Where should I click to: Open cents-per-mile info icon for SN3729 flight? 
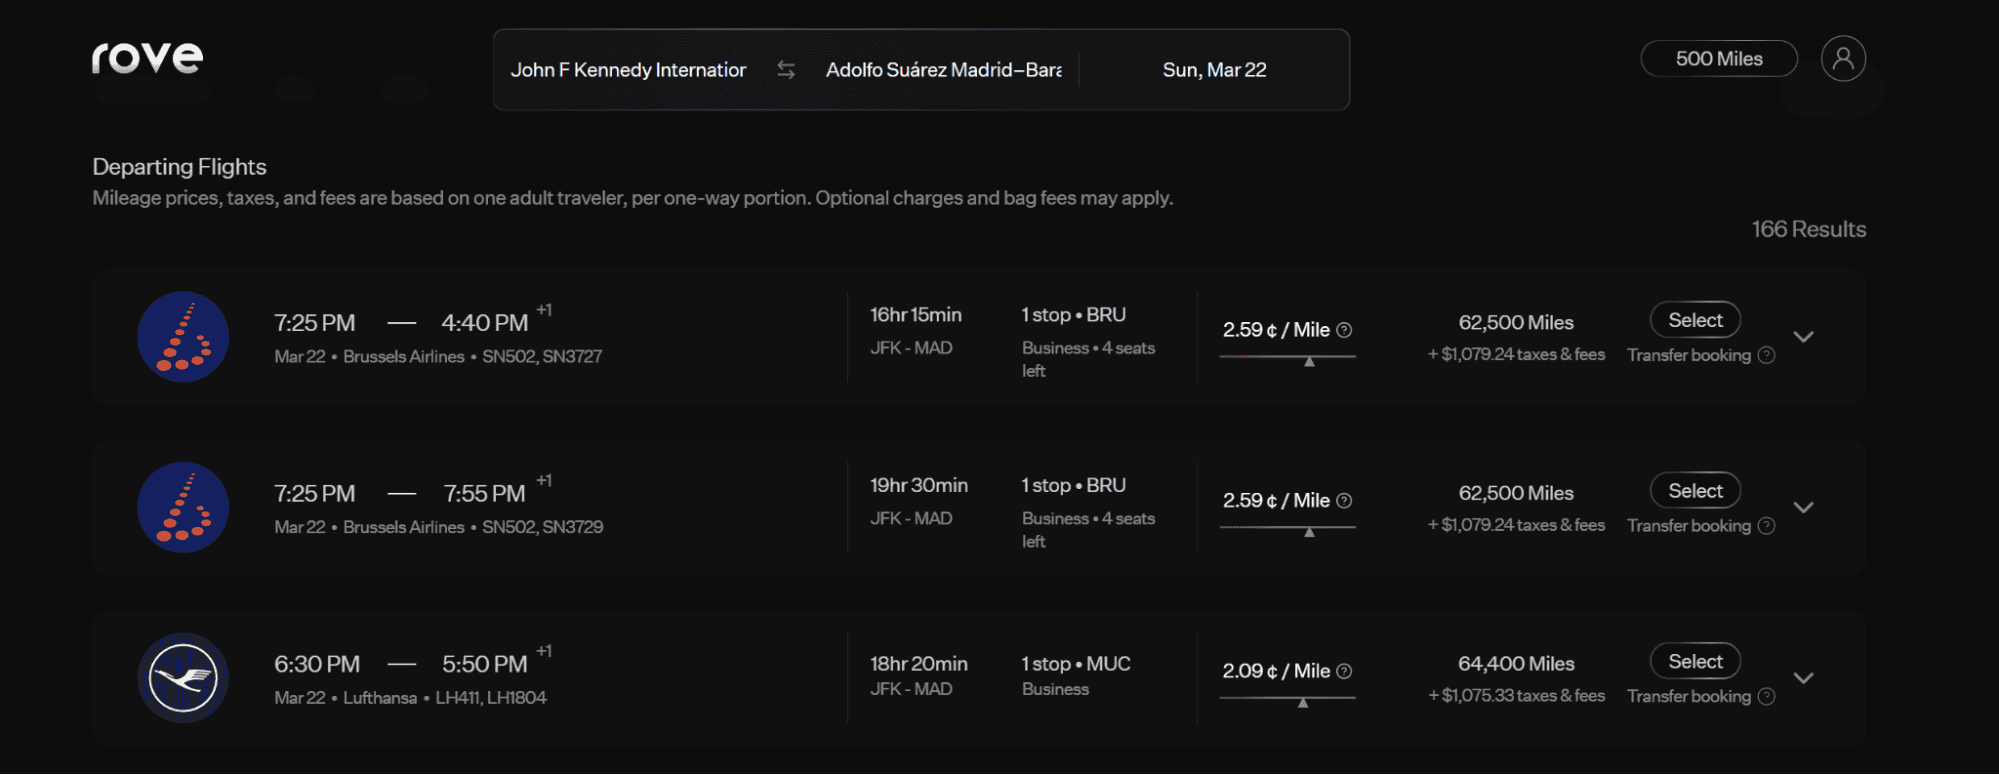click(1344, 501)
